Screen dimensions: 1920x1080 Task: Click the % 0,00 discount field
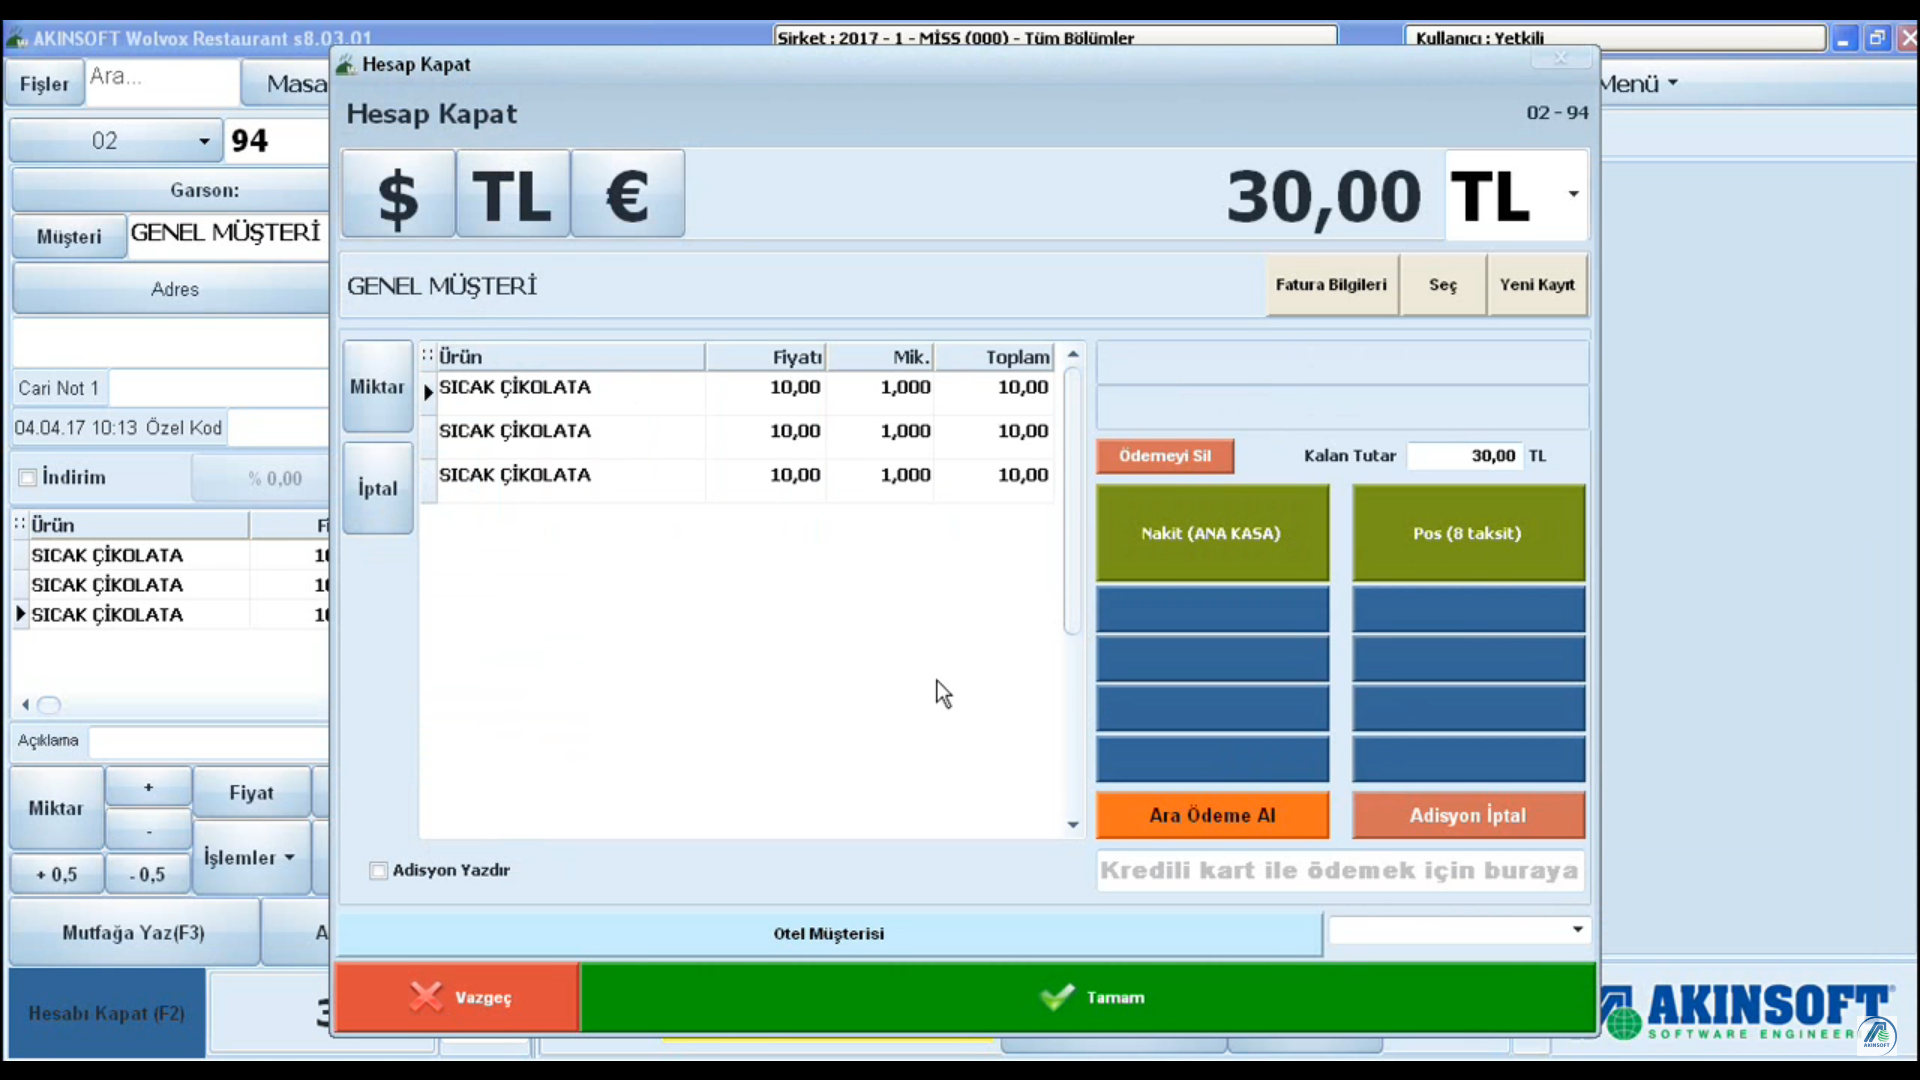tap(261, 479)
